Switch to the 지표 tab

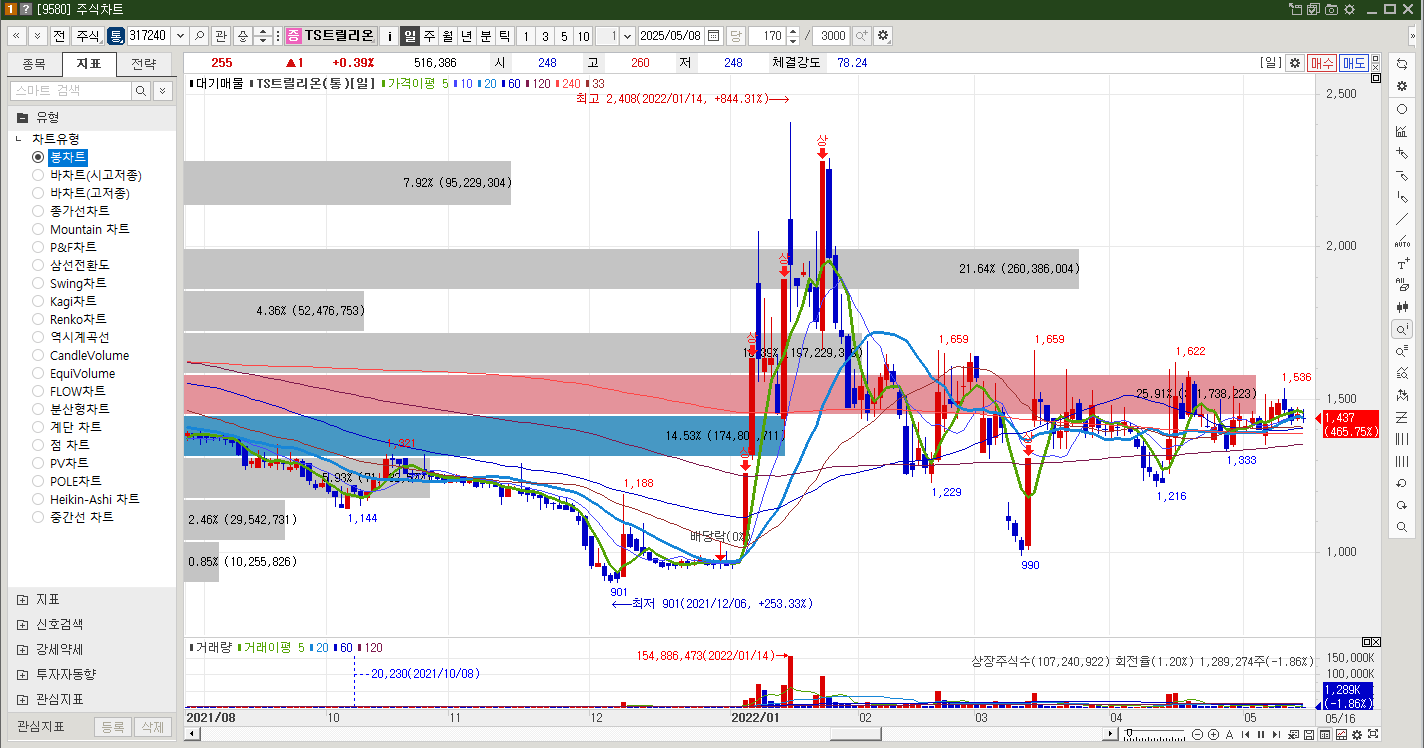[89, 64]
